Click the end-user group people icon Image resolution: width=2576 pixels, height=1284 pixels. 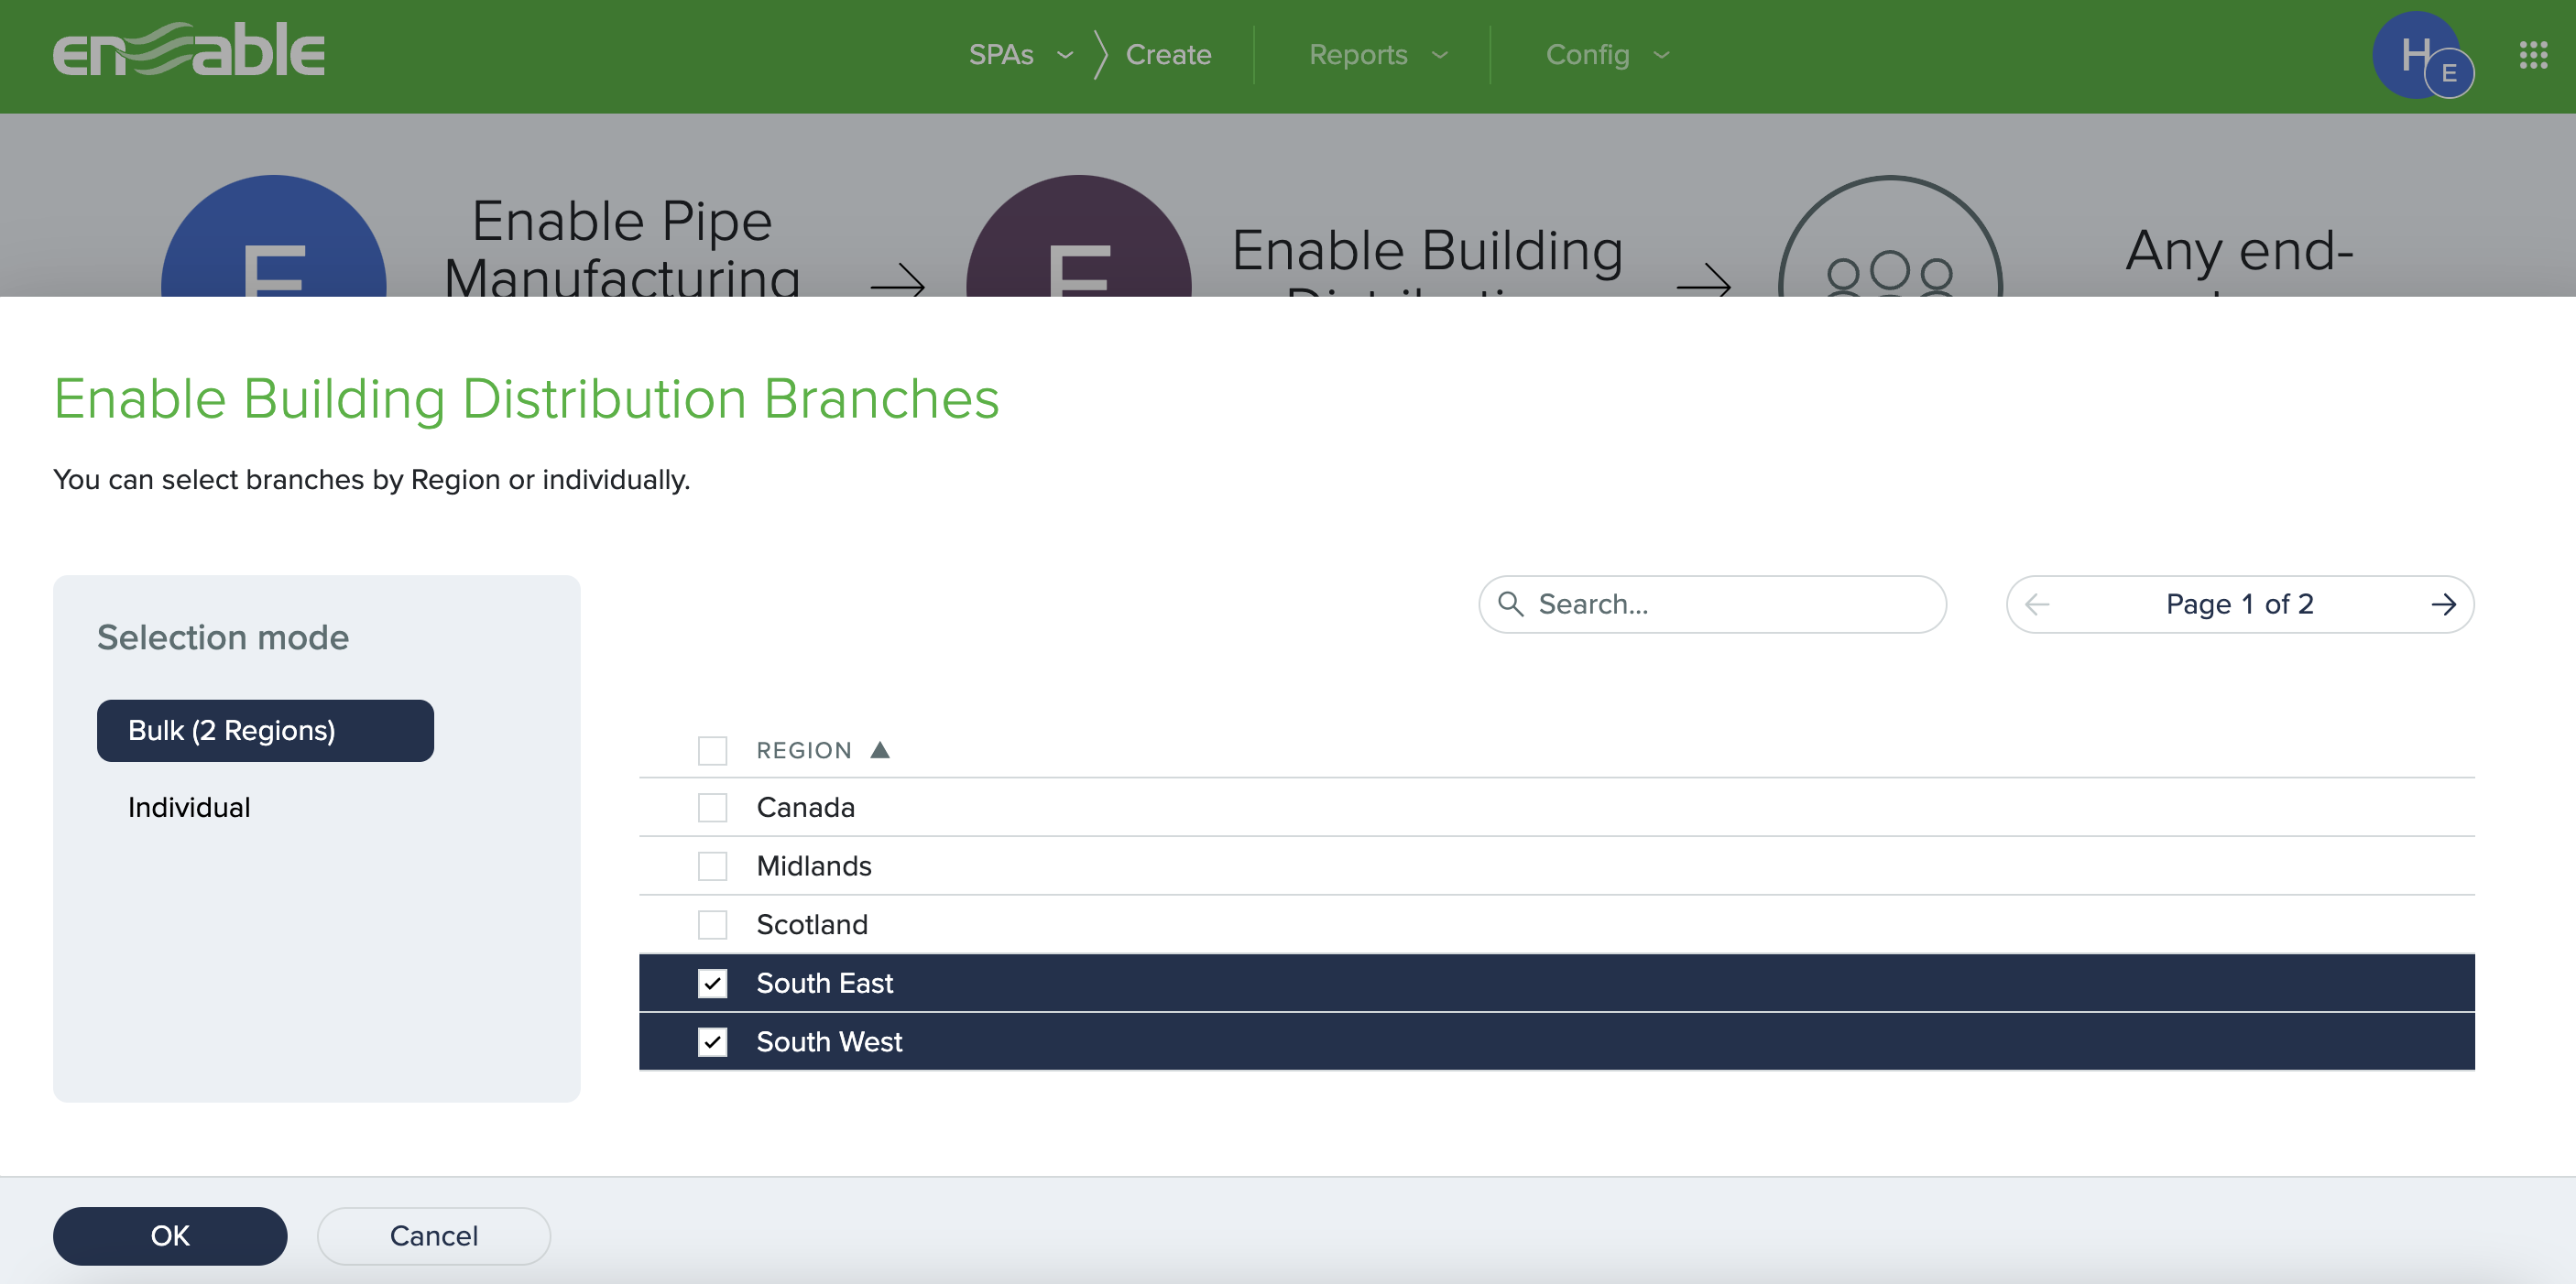[x=1889, y=237]
